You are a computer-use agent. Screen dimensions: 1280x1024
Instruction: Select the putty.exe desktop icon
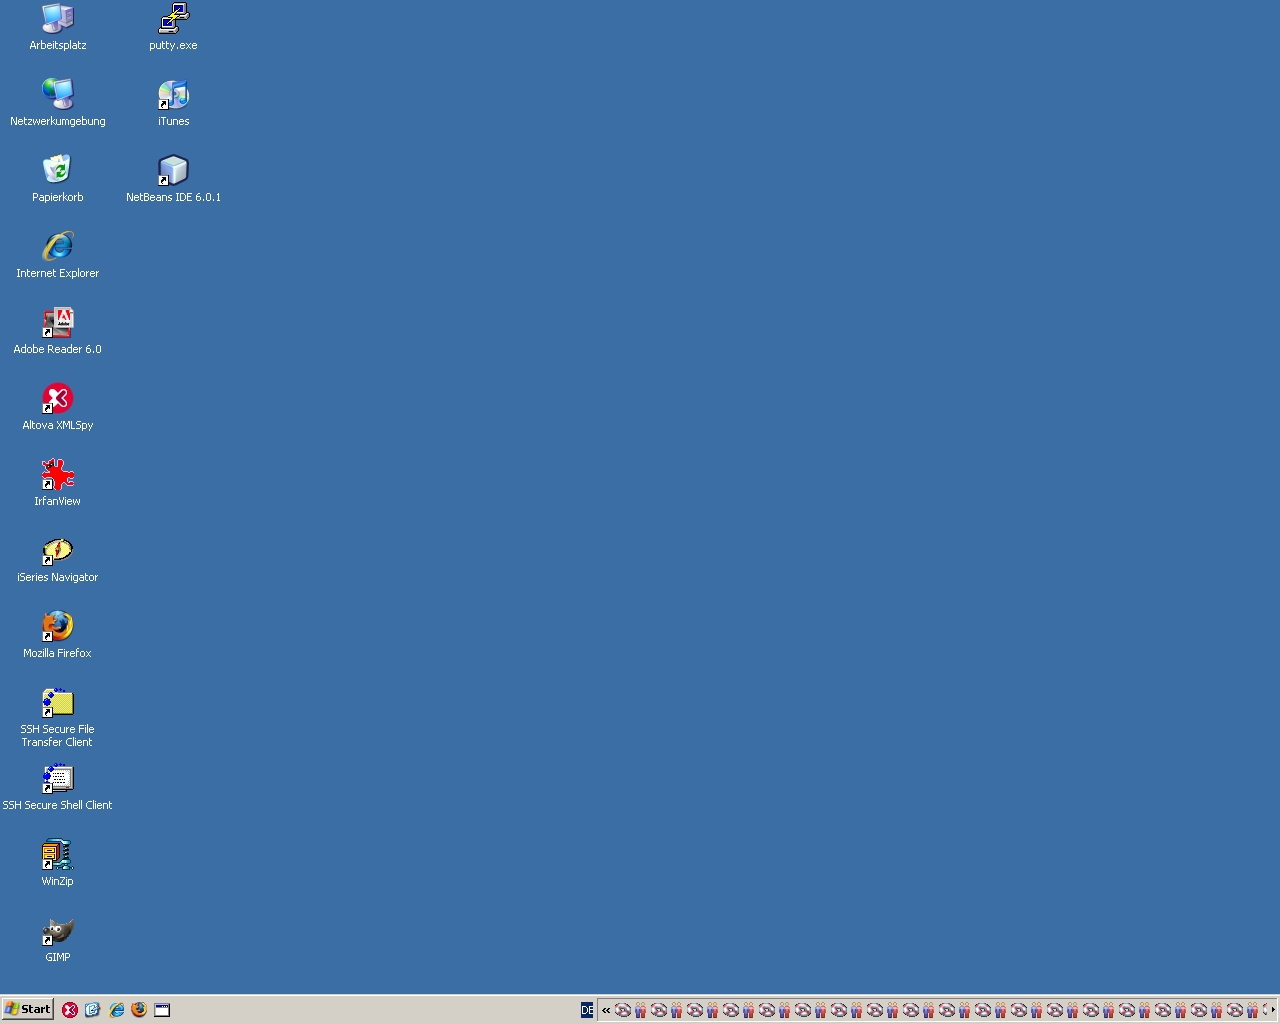pos(173,26)
